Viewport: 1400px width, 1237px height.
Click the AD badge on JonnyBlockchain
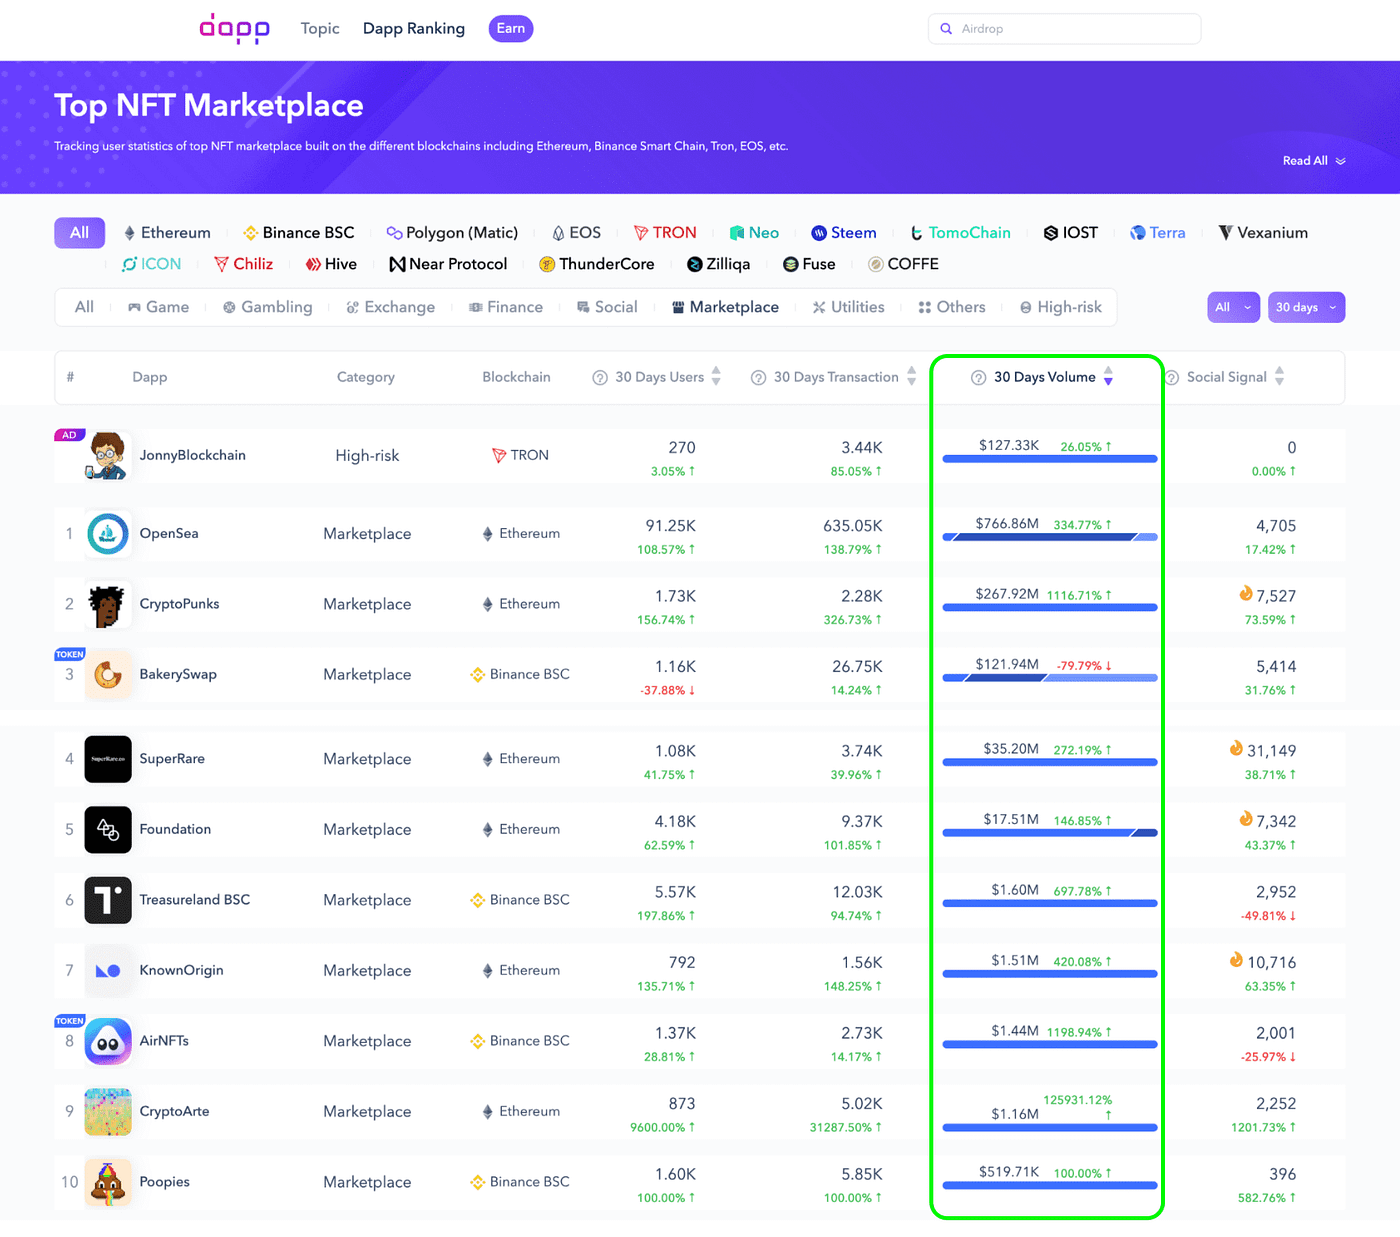click(x=69, y=436)
